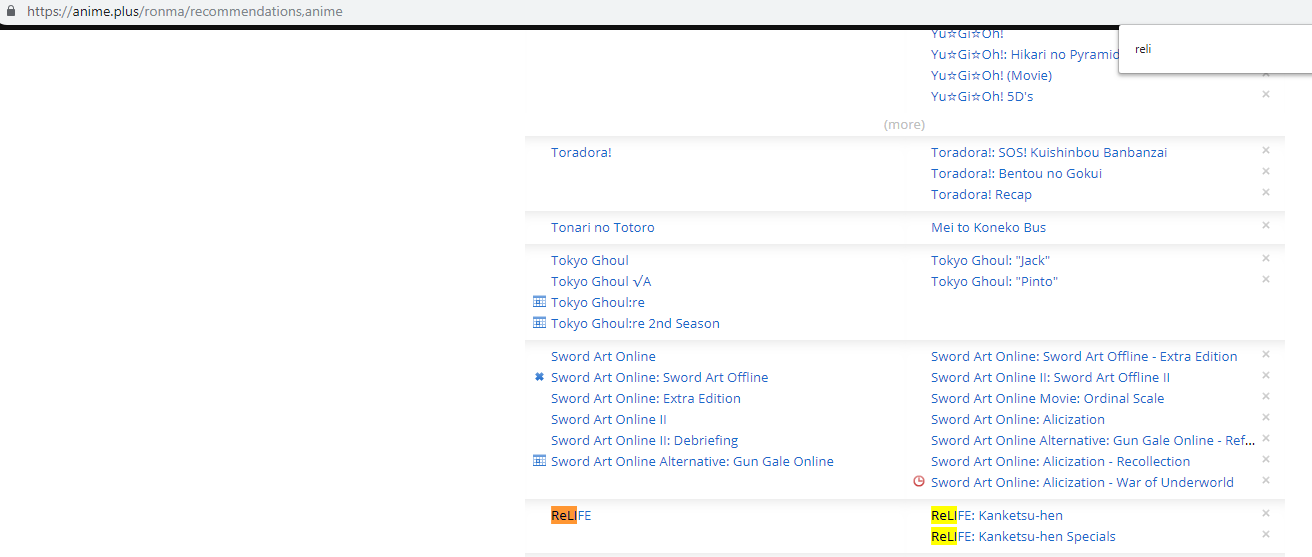1312x557 pixels.
Task: Remove Toradora!: SOS! Kuishinbou Banbanzai with its x
Action: [x=1266, y=150]
